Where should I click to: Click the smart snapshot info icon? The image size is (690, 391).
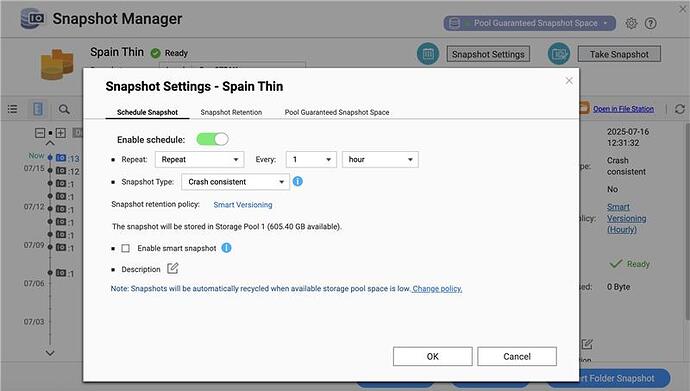[226, 248]
